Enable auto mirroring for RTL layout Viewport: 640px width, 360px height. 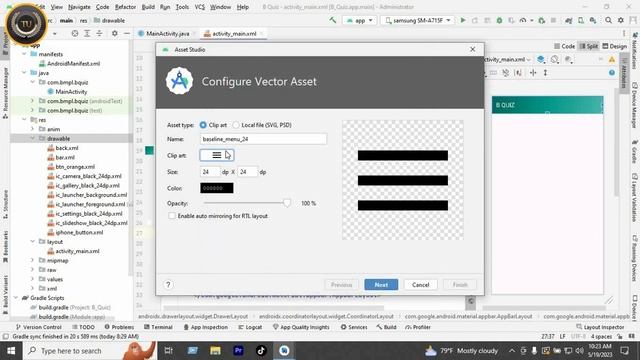[172, 216]
